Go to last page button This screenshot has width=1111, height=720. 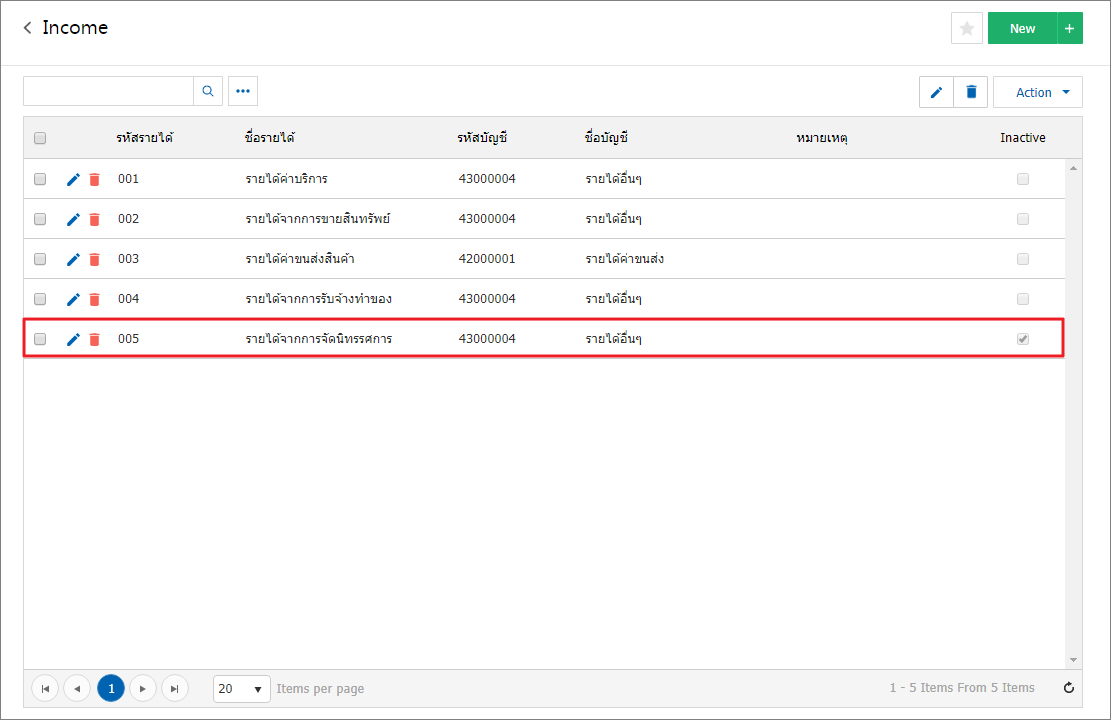pos(174,688)
